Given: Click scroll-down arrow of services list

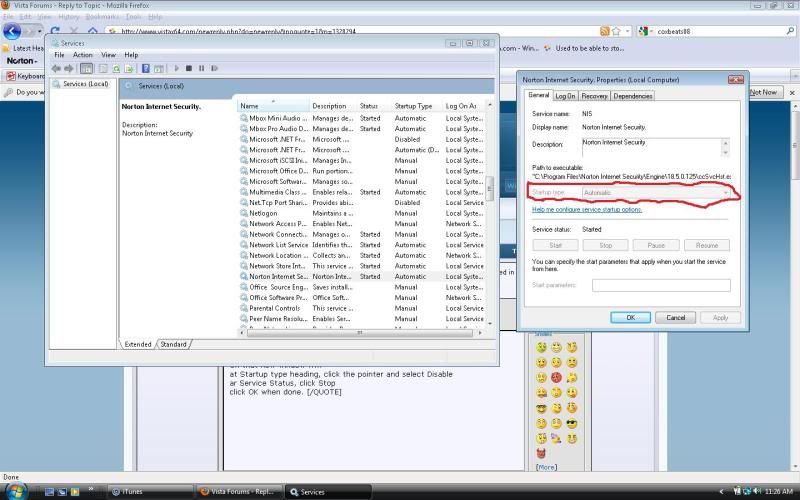Looking at the screenshot, I should pyautogui.click(x=490, y=323).
